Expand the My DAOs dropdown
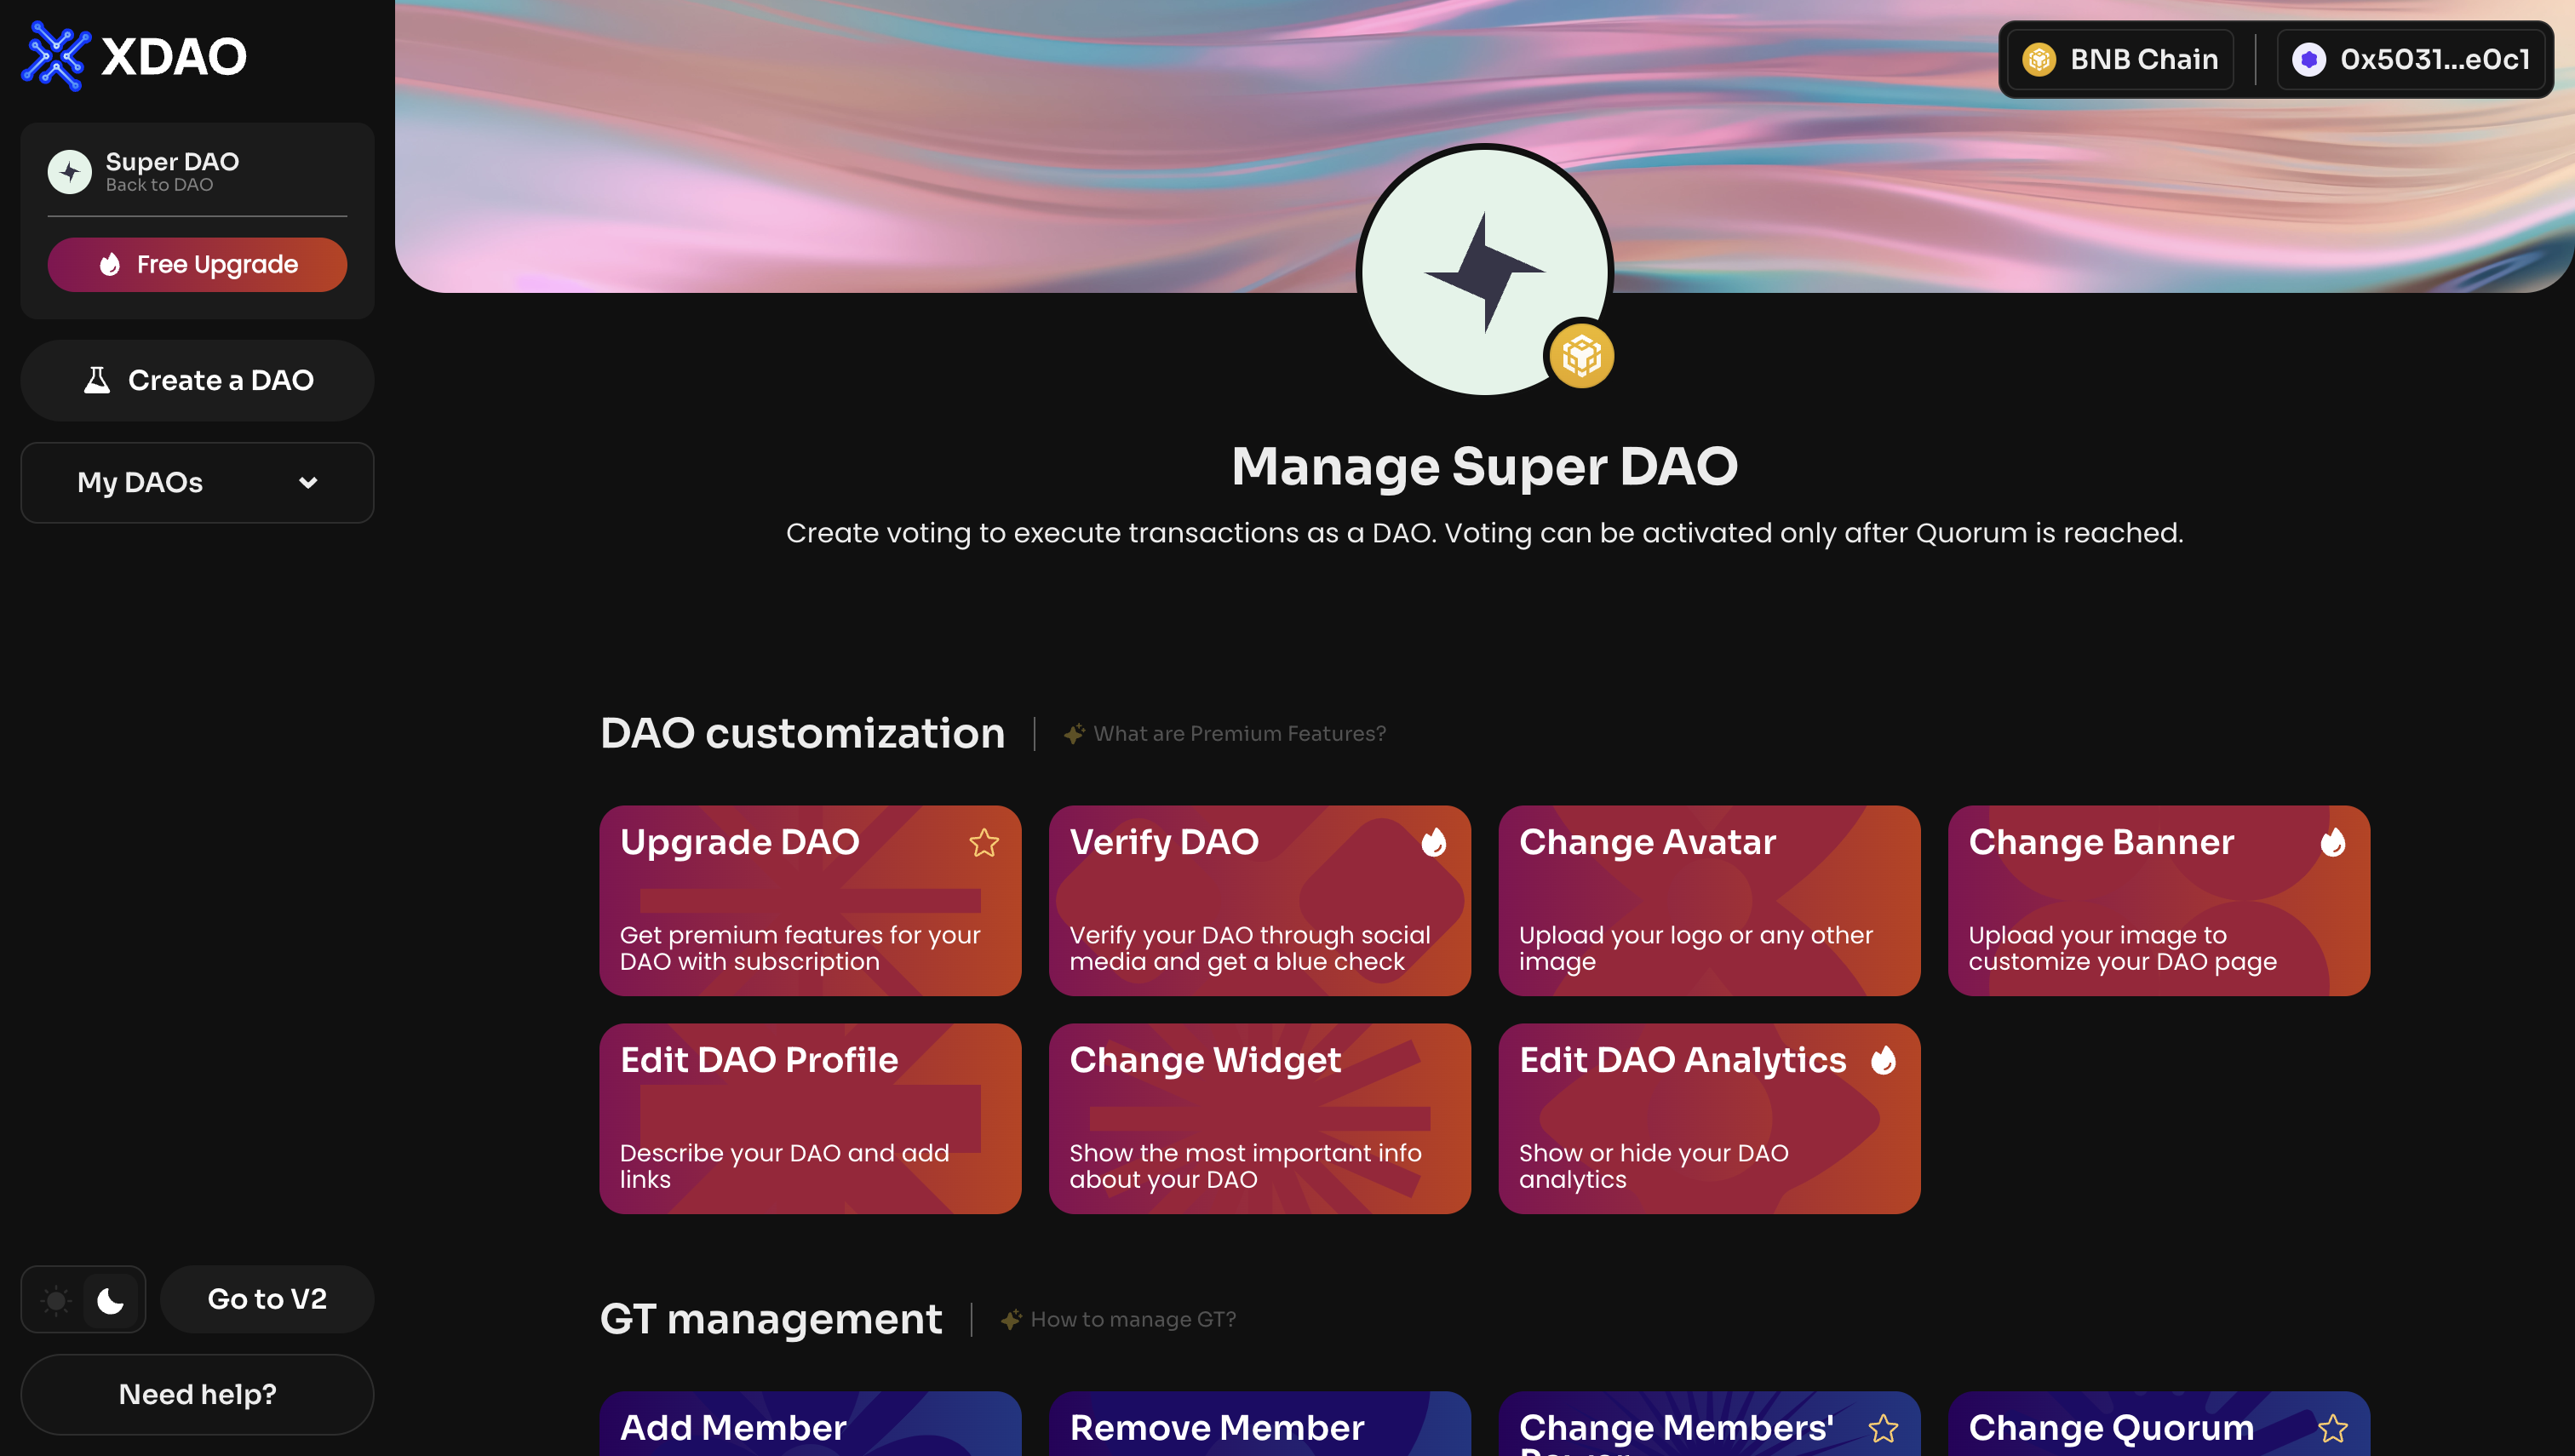The height and width of the screenshot is (1456, 2575). tap(197, 483)
